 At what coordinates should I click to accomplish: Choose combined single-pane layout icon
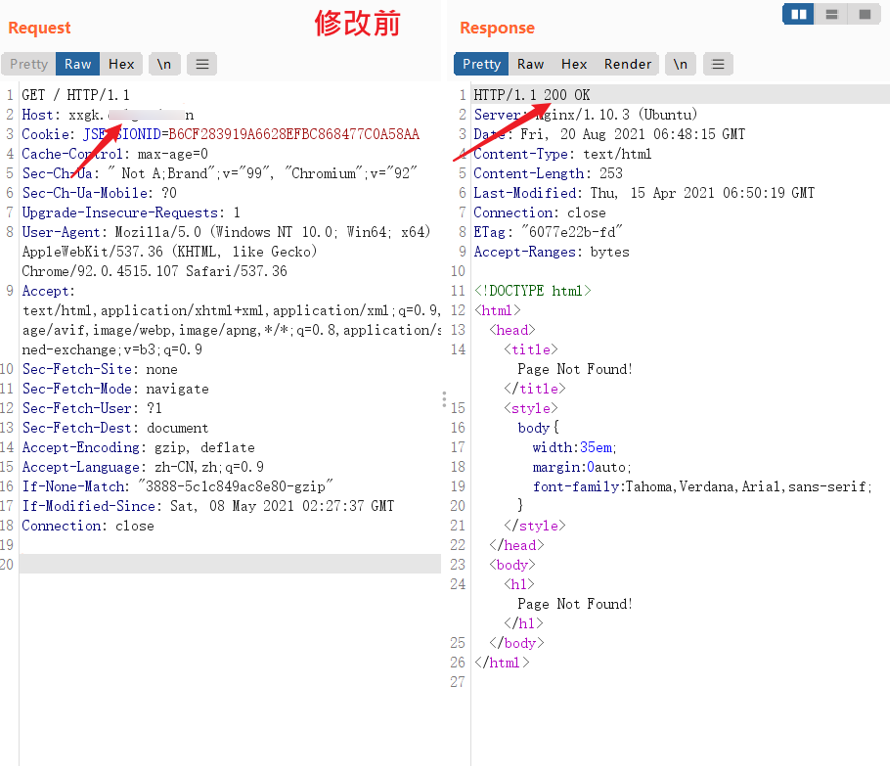[864, 14]
